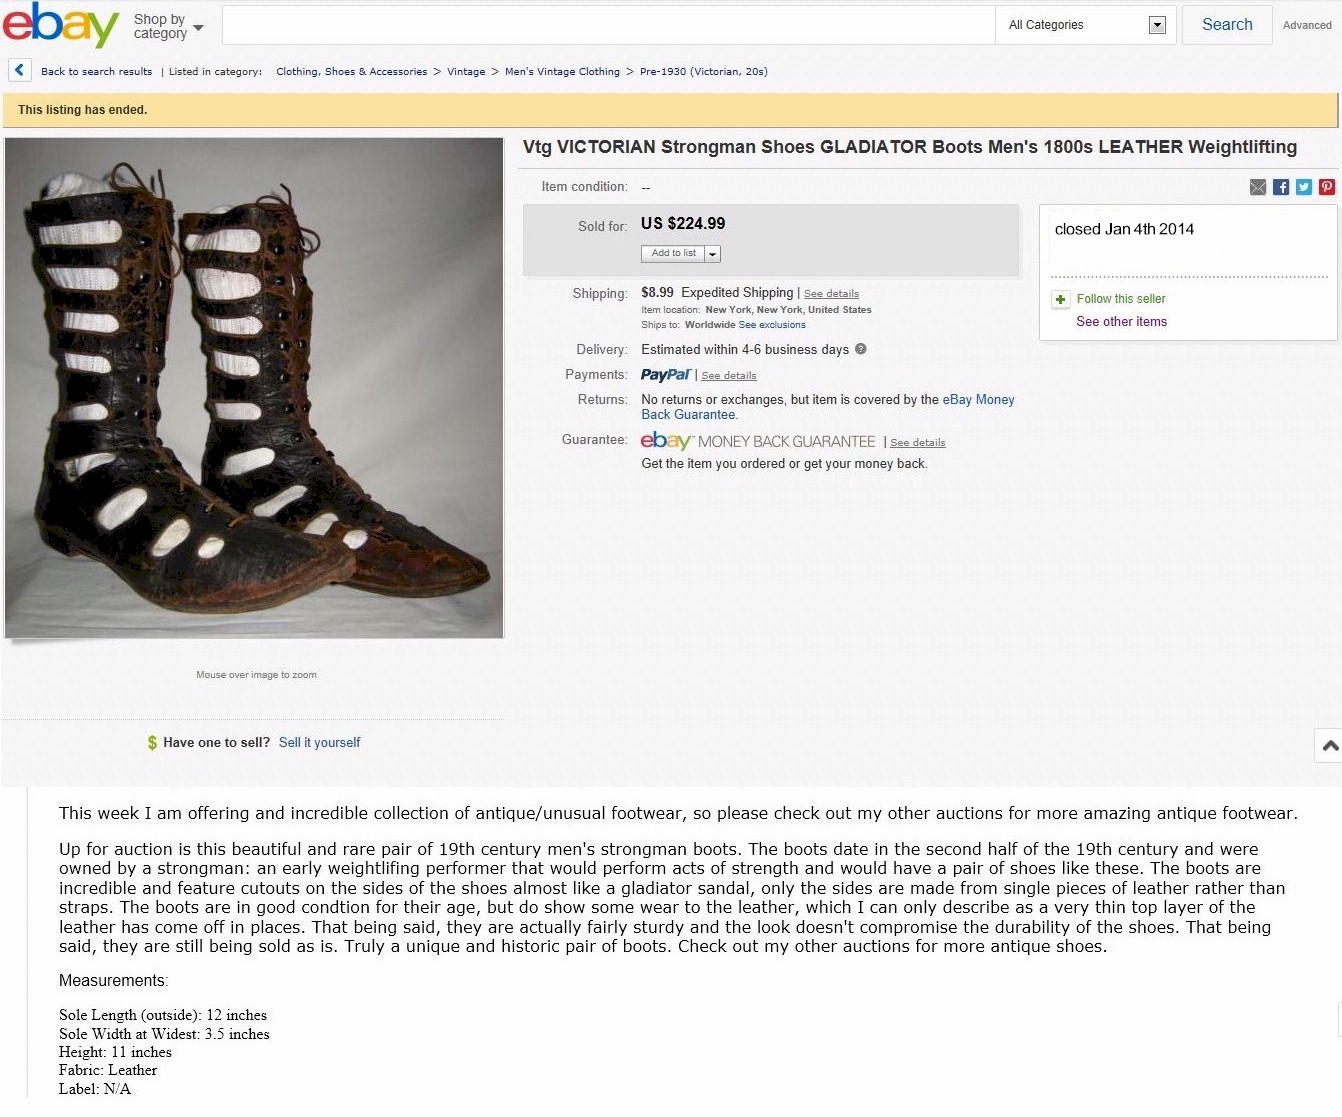Click the strongman boots product photo
The height and width of the screenshot is (1117, 1342).
254,388
